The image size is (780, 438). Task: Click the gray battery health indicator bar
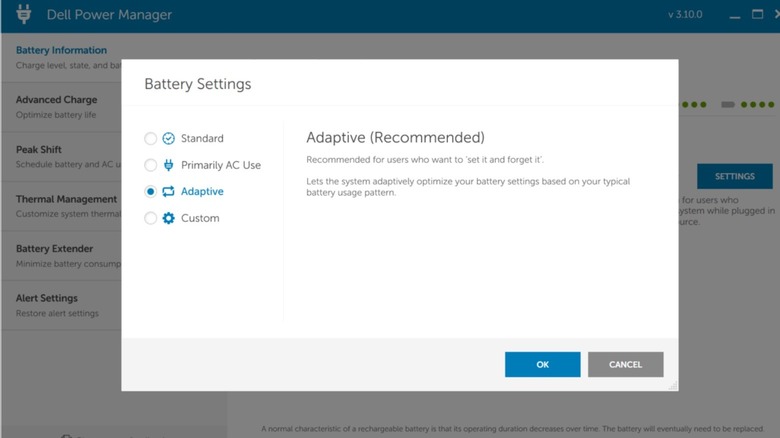pyautogui.click(x=728, y=105)
